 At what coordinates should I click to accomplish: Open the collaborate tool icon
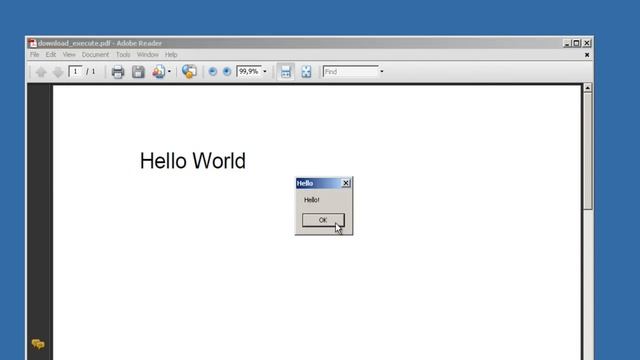pyautogui.click(x=158, y=72)
